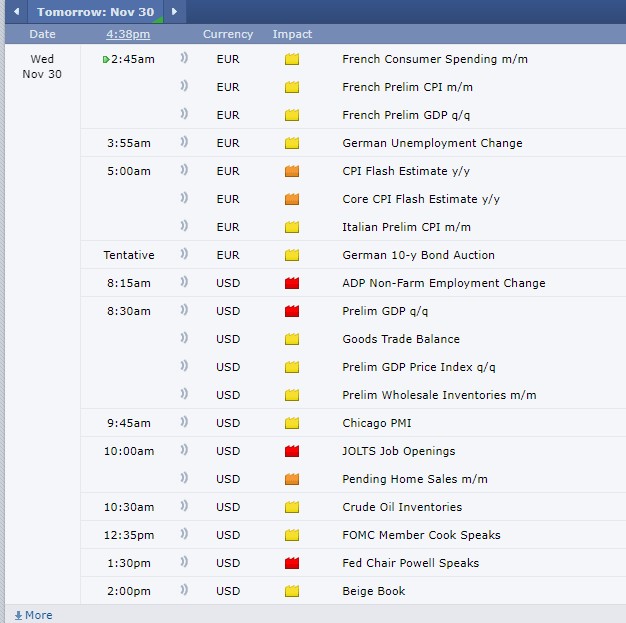The image size is (626, 623).
Task: Click red impact icon for JOLTS Job Openings
Action: pyautogui.click(x=292, y=451)
